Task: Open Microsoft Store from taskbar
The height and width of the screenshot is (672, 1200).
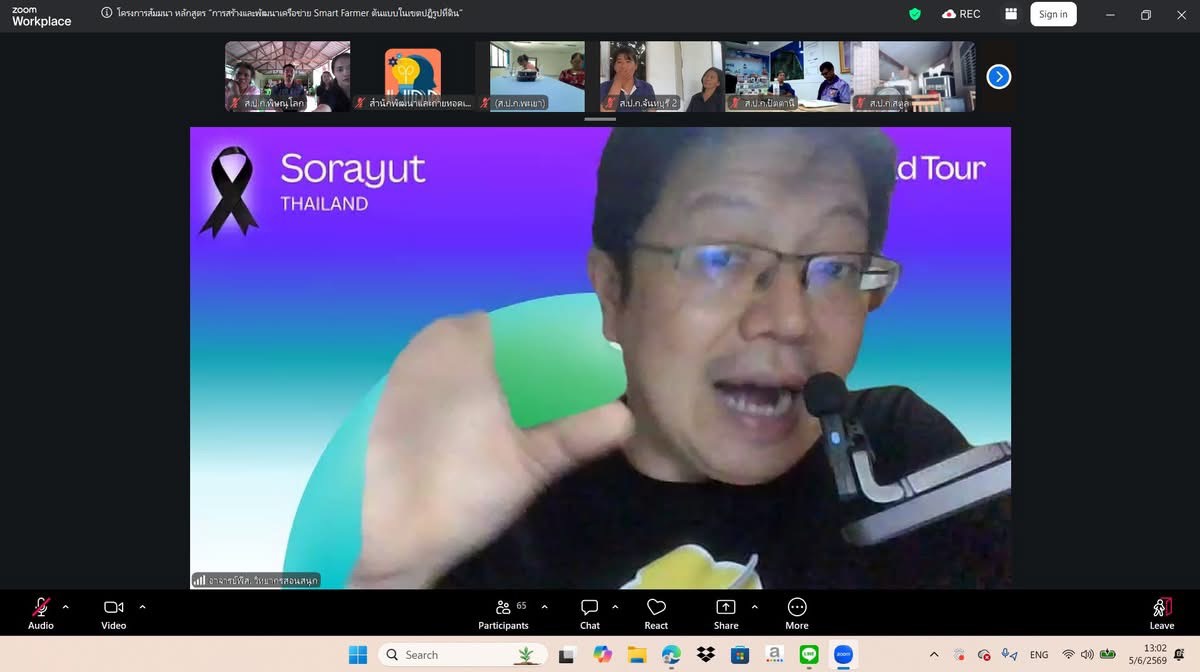Action: [740, 655]
